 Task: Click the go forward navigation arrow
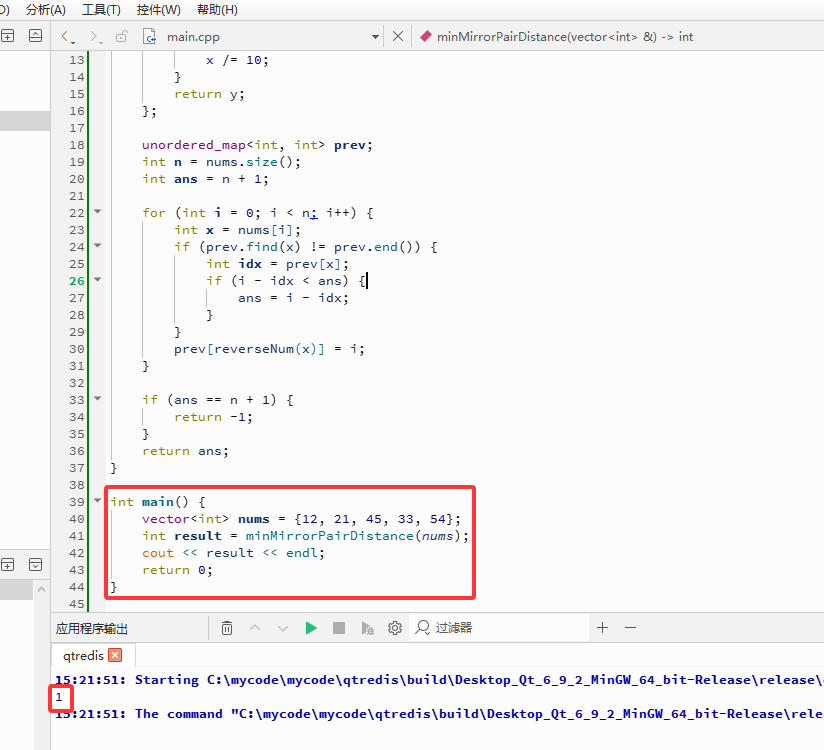pyautogui.click(x=94, y=36)
